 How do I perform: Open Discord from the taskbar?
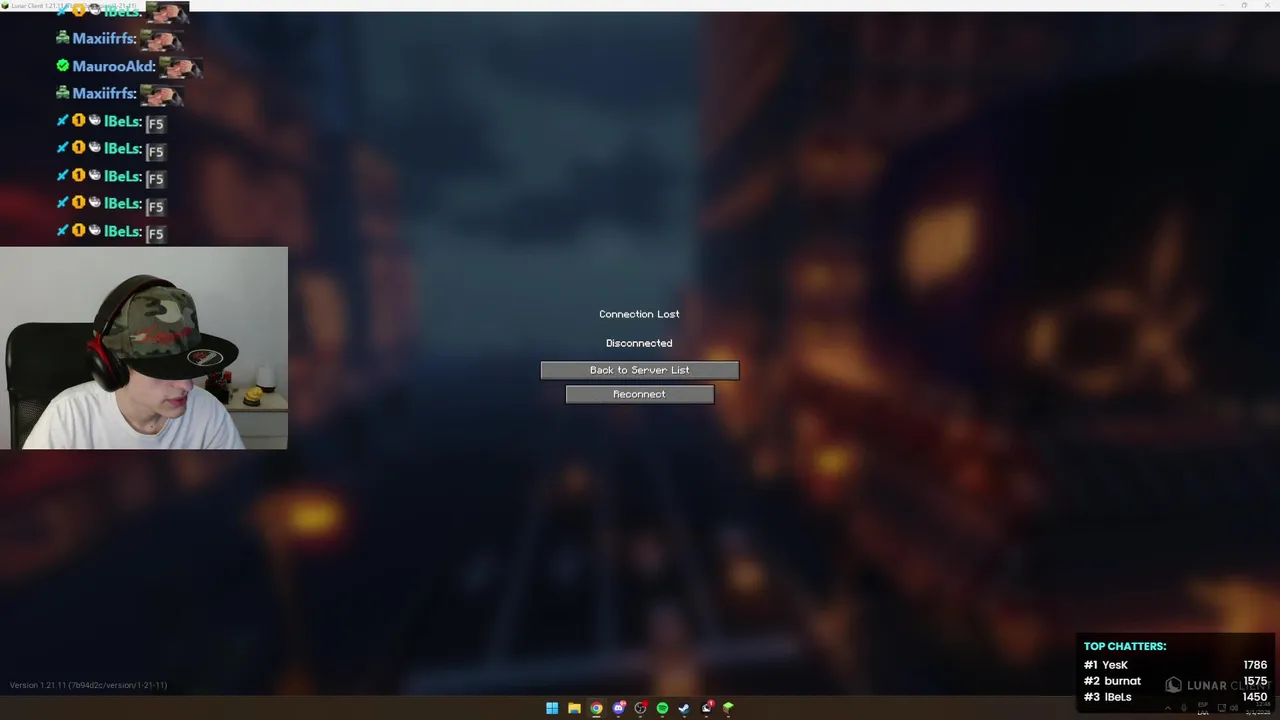tap(618, 708)
